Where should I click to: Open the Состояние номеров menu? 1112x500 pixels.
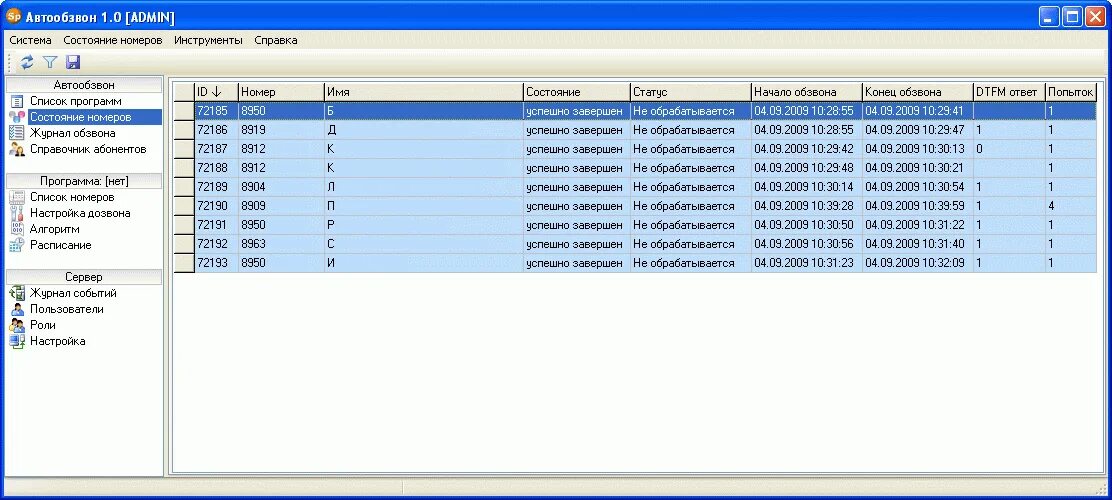click(x=113, y=40)
